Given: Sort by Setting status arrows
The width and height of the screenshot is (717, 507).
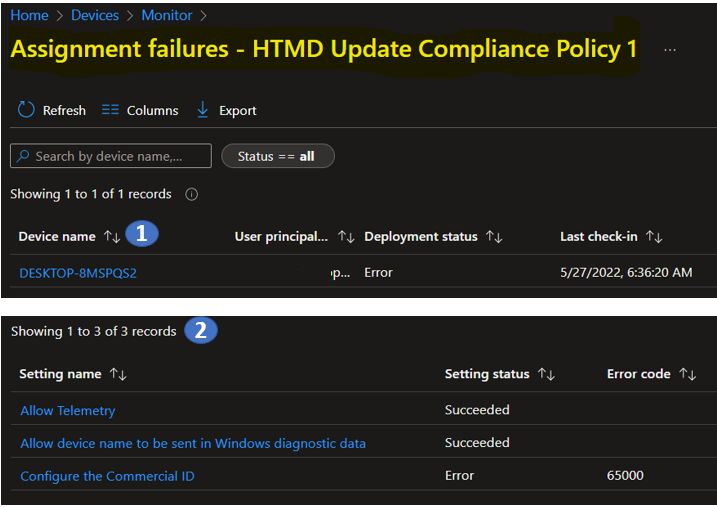Looking at the screenshot, I should click(x=546, y=374).
